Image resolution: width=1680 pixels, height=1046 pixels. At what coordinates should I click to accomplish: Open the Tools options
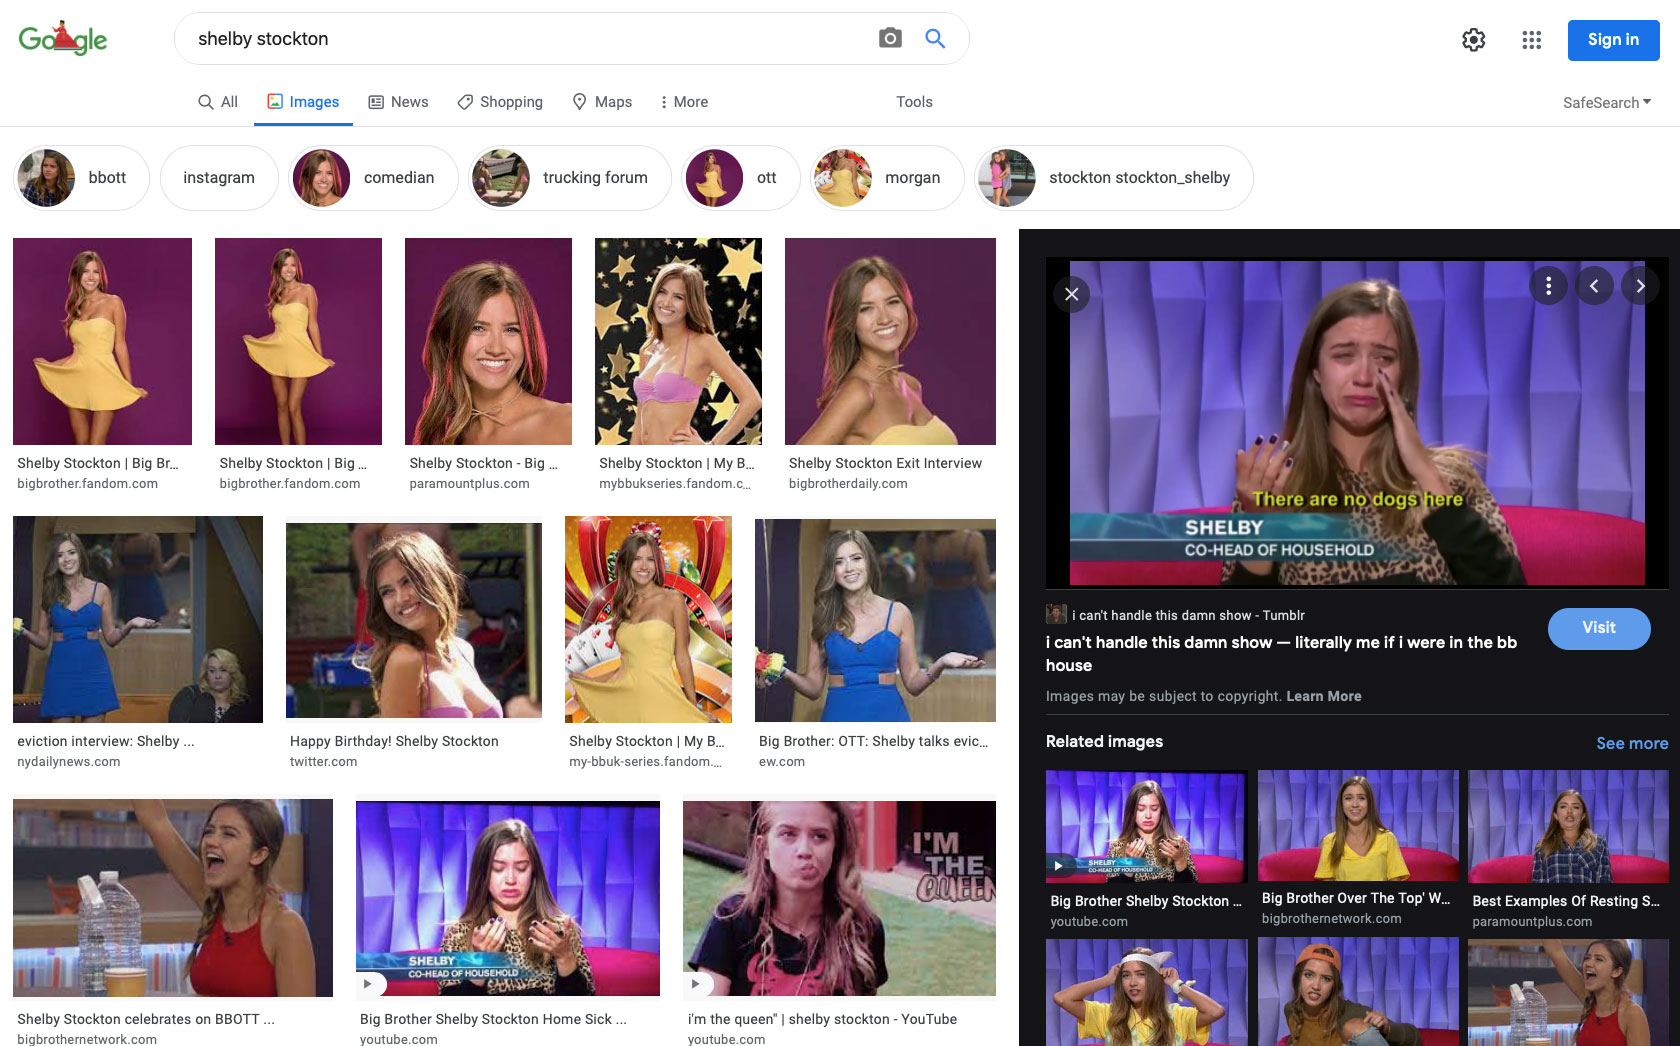click(914, 102)
